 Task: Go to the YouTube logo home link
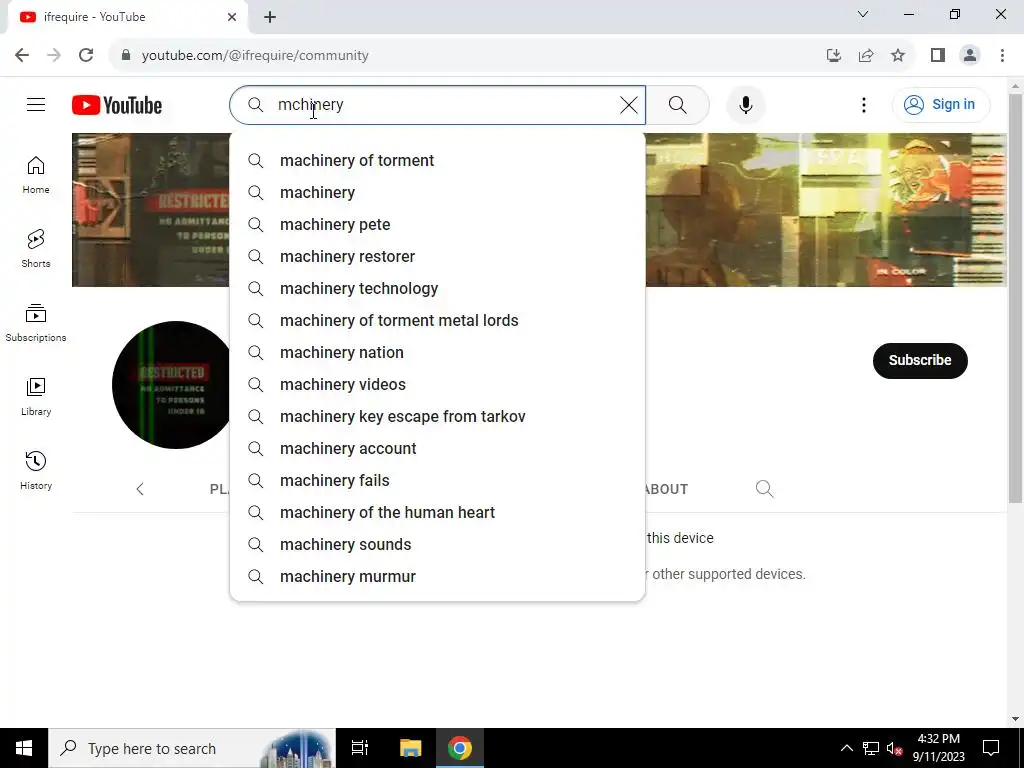tap(117, 105)
